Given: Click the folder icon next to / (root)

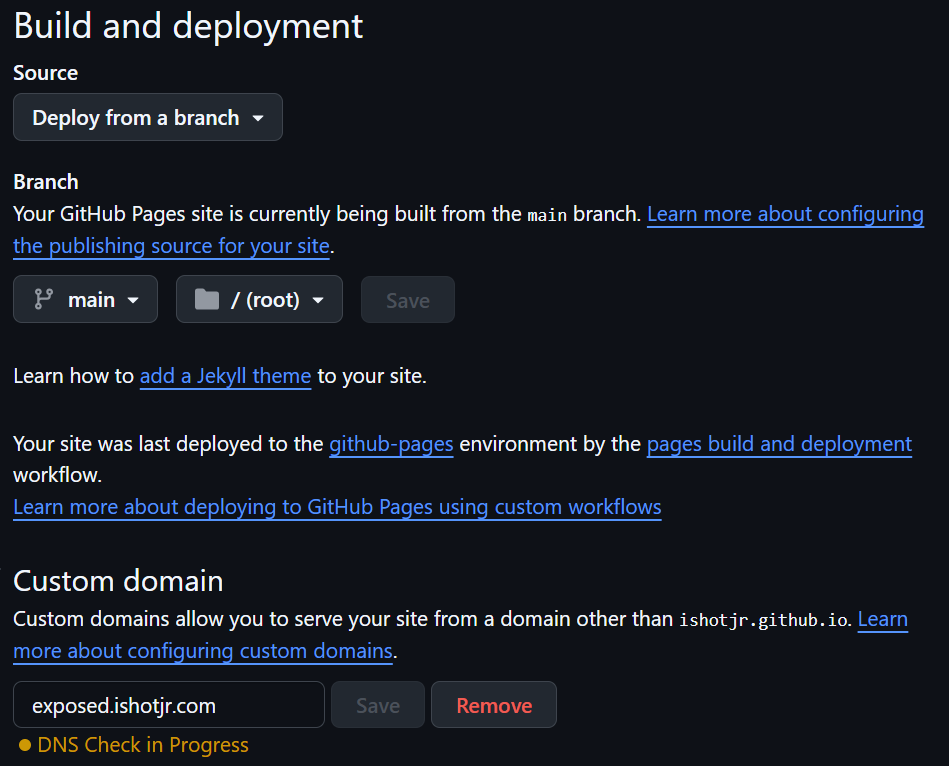Looking at the screenshot, I should pos(207,299).
